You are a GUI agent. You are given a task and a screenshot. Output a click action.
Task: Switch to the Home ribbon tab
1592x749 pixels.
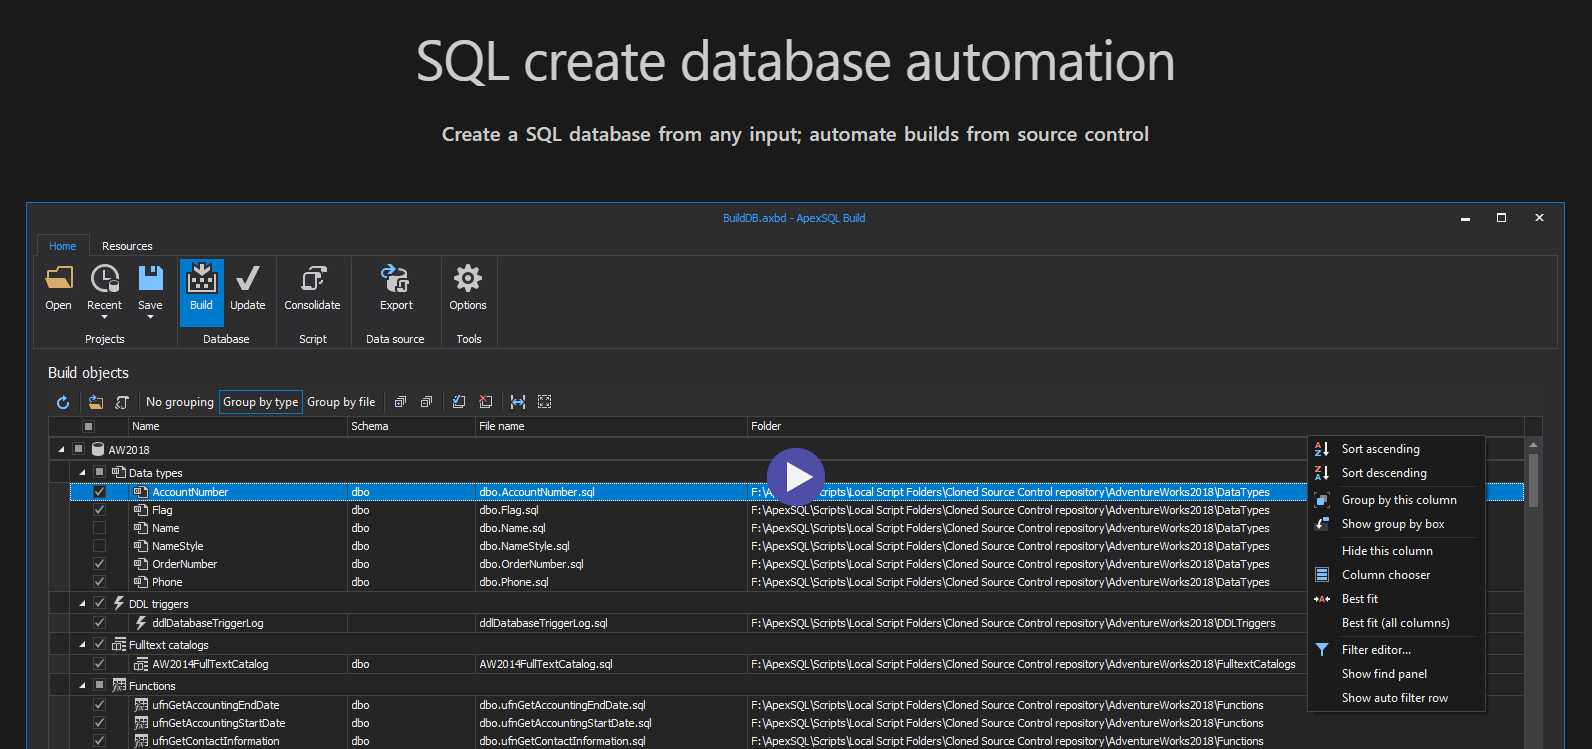tap(63, 246)
